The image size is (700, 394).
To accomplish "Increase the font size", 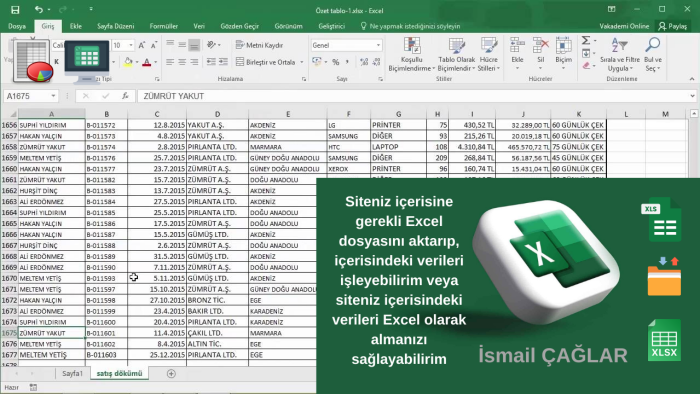I will 142,45.
